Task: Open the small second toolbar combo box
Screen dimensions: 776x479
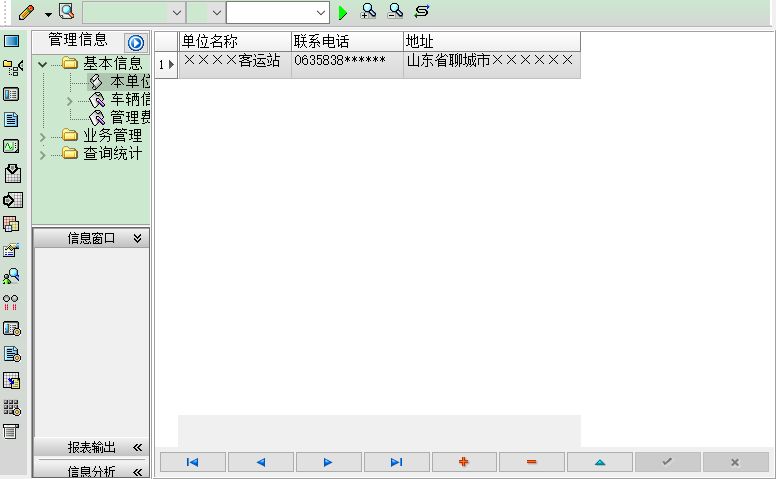Action: [x=205, y=13]
